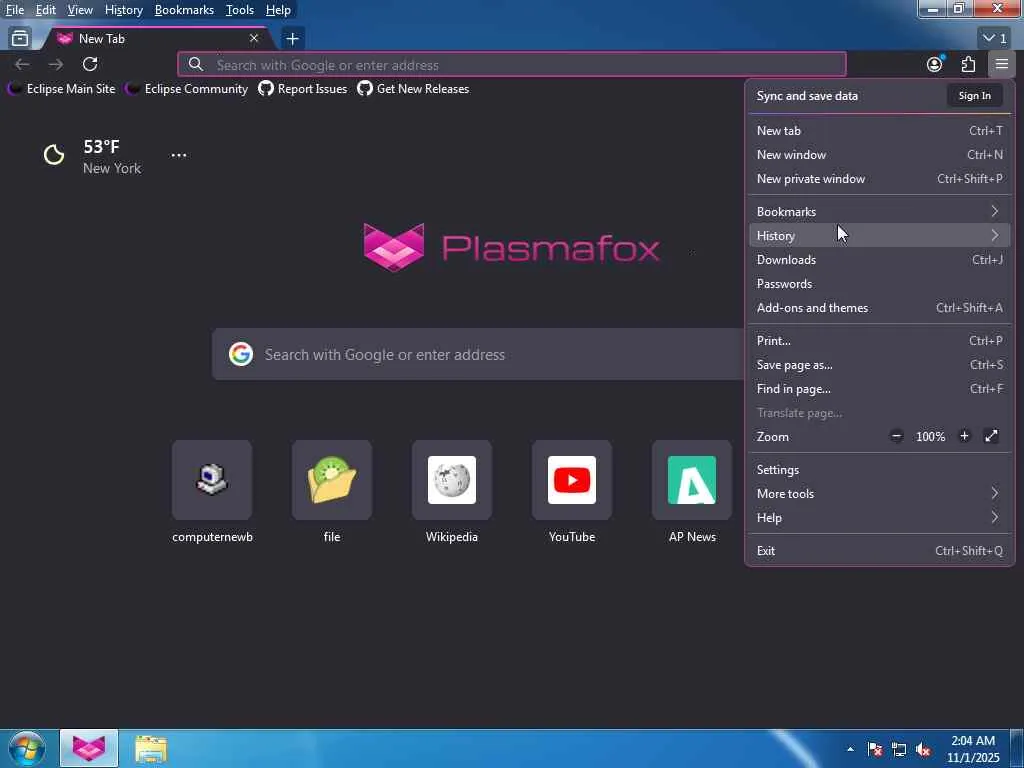Click Plasmafox taskbar icon
Image resolution: width=1024 pixels, height=768 pixels.
tap(89, 748)
